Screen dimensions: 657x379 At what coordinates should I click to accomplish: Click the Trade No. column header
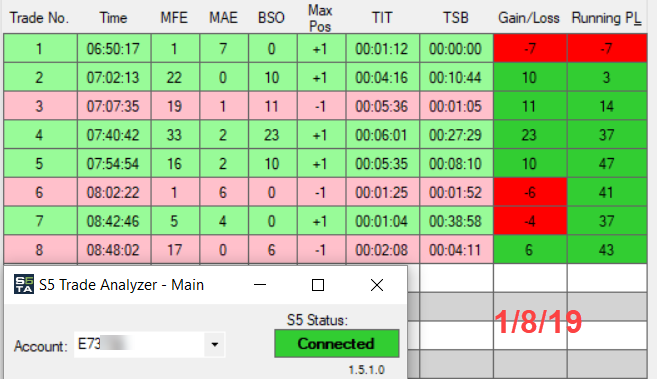pyautogui.click(x=39, y=18)
